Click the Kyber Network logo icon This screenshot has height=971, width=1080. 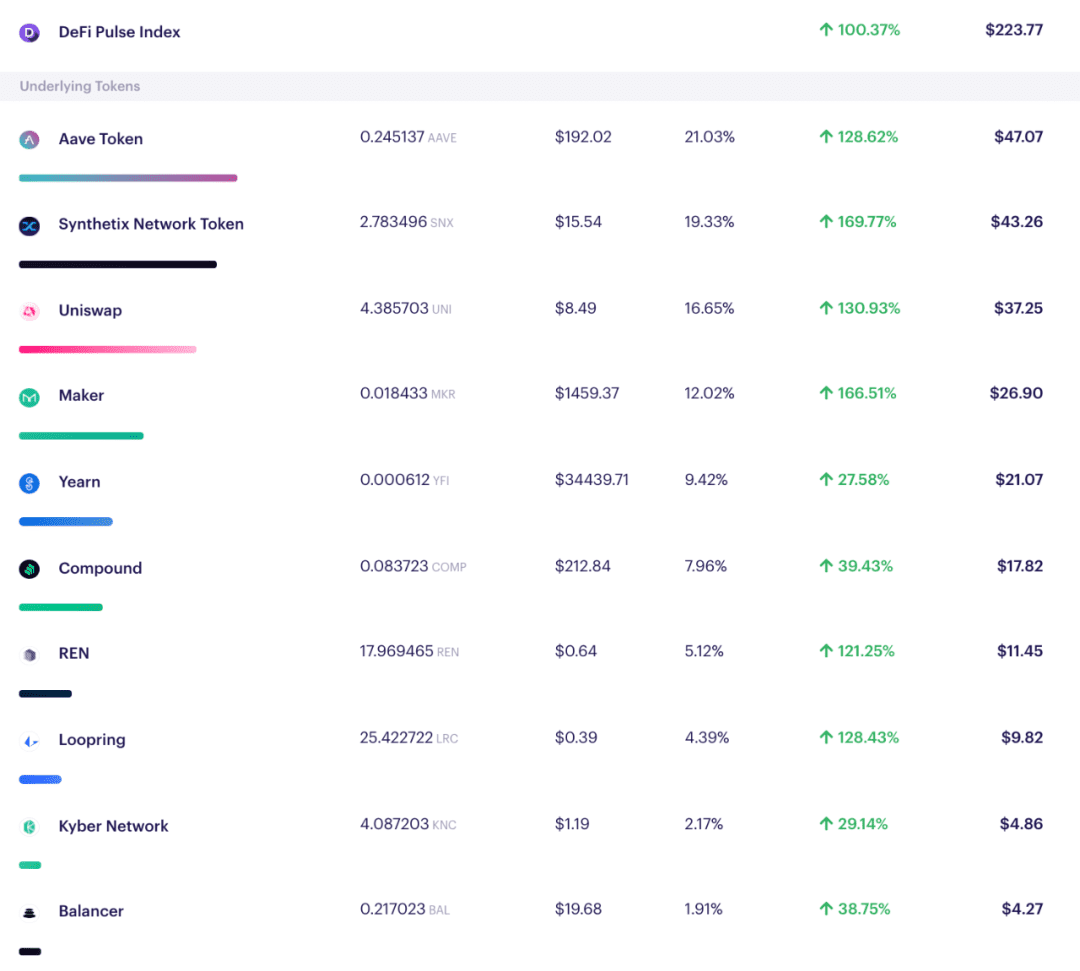tap(29, 826)
